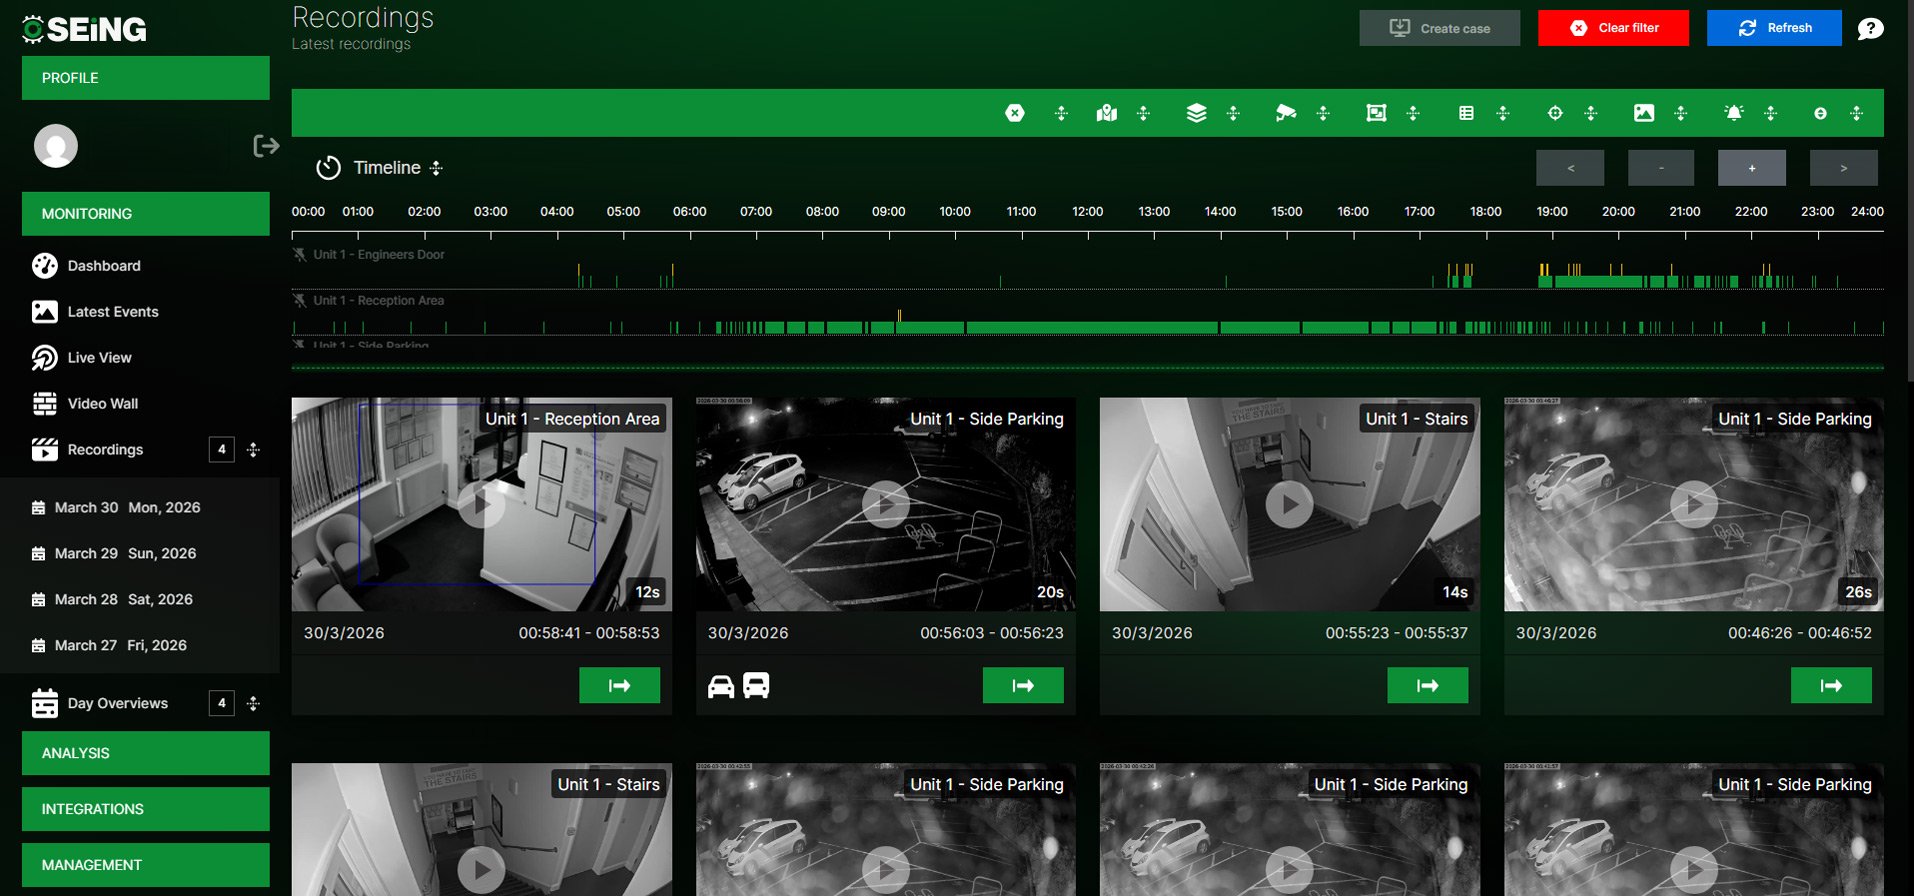
Task: Click the van icon under Side Parking recording
Action: 756,686
